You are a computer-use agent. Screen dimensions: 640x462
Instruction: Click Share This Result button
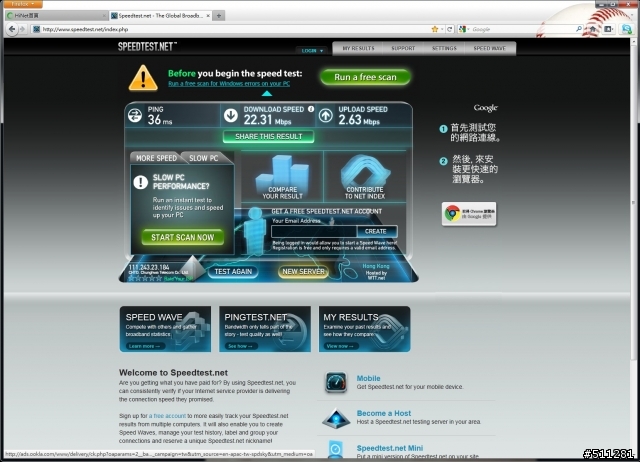[x=269, y=136]
